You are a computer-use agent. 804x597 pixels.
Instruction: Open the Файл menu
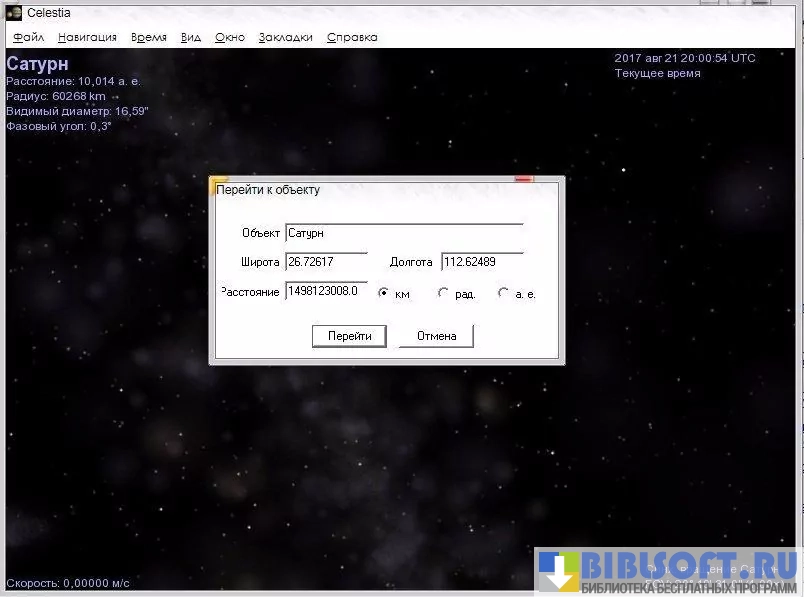pyautogui.click(x=28, y=37)
